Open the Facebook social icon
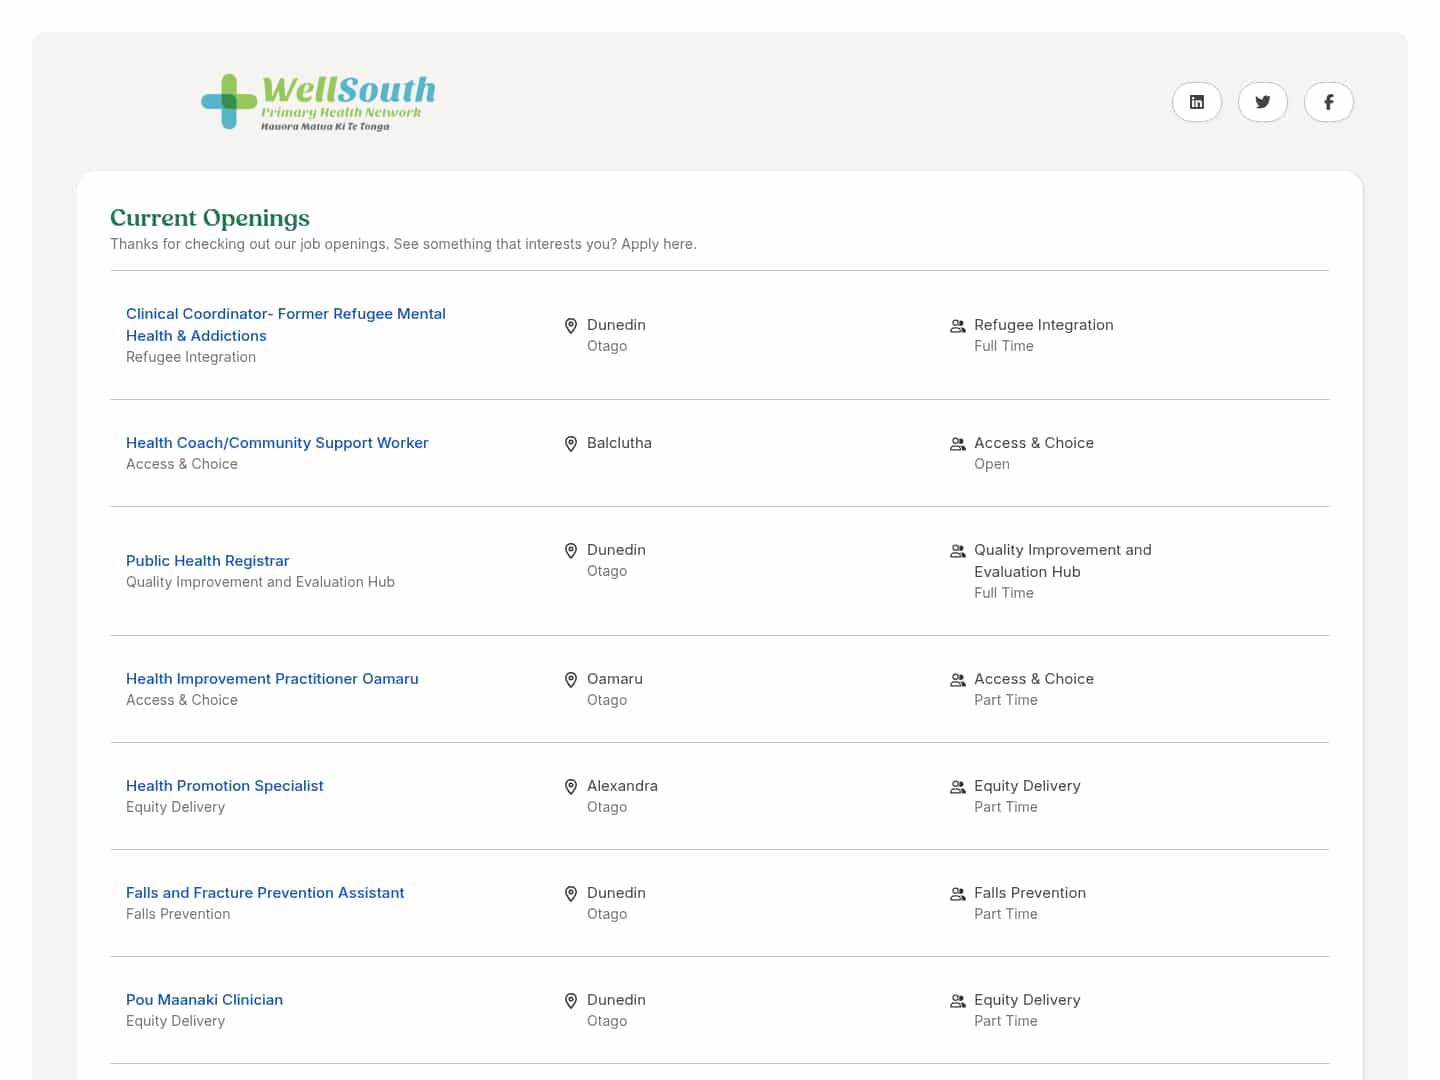 coord(1328,101)
